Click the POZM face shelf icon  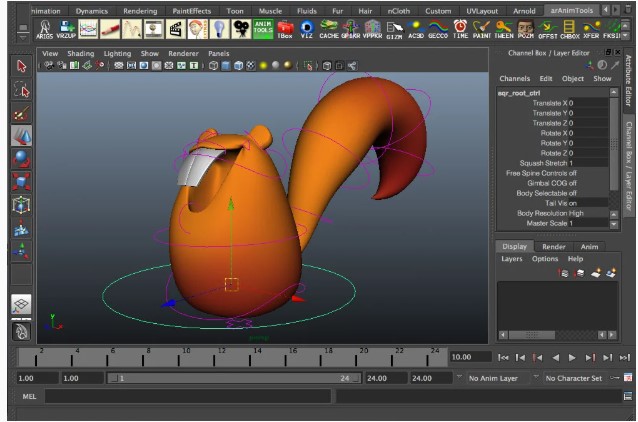point(526,29)
